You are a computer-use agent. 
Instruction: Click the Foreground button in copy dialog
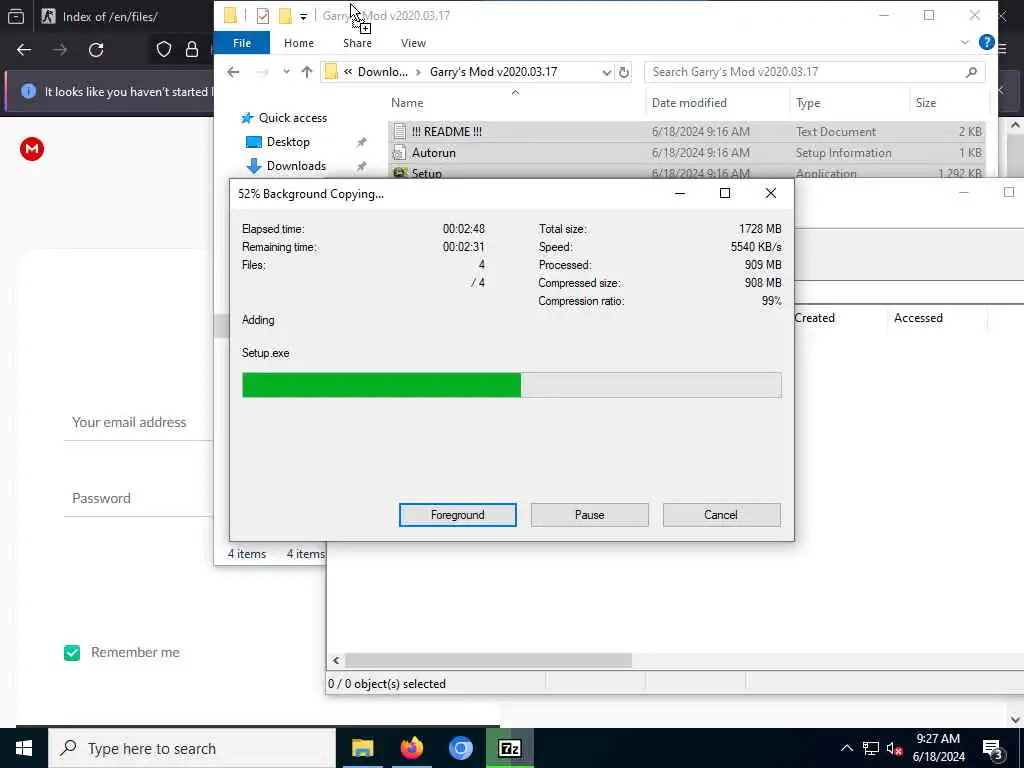tap(457, 515)
